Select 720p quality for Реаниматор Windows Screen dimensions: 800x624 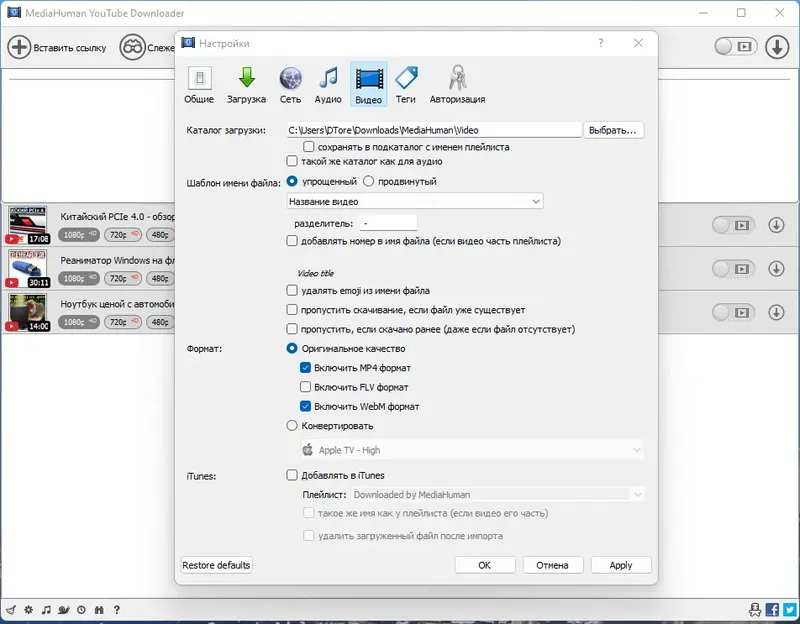[123, 279]
